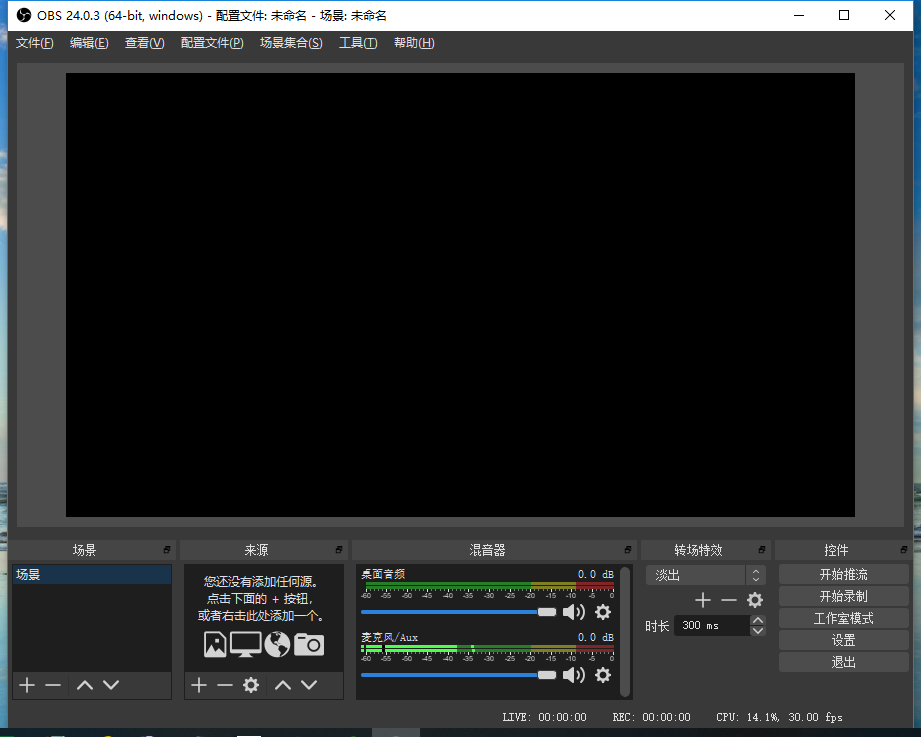
Task: Click the black preview canvas
Action: (460, 295)
